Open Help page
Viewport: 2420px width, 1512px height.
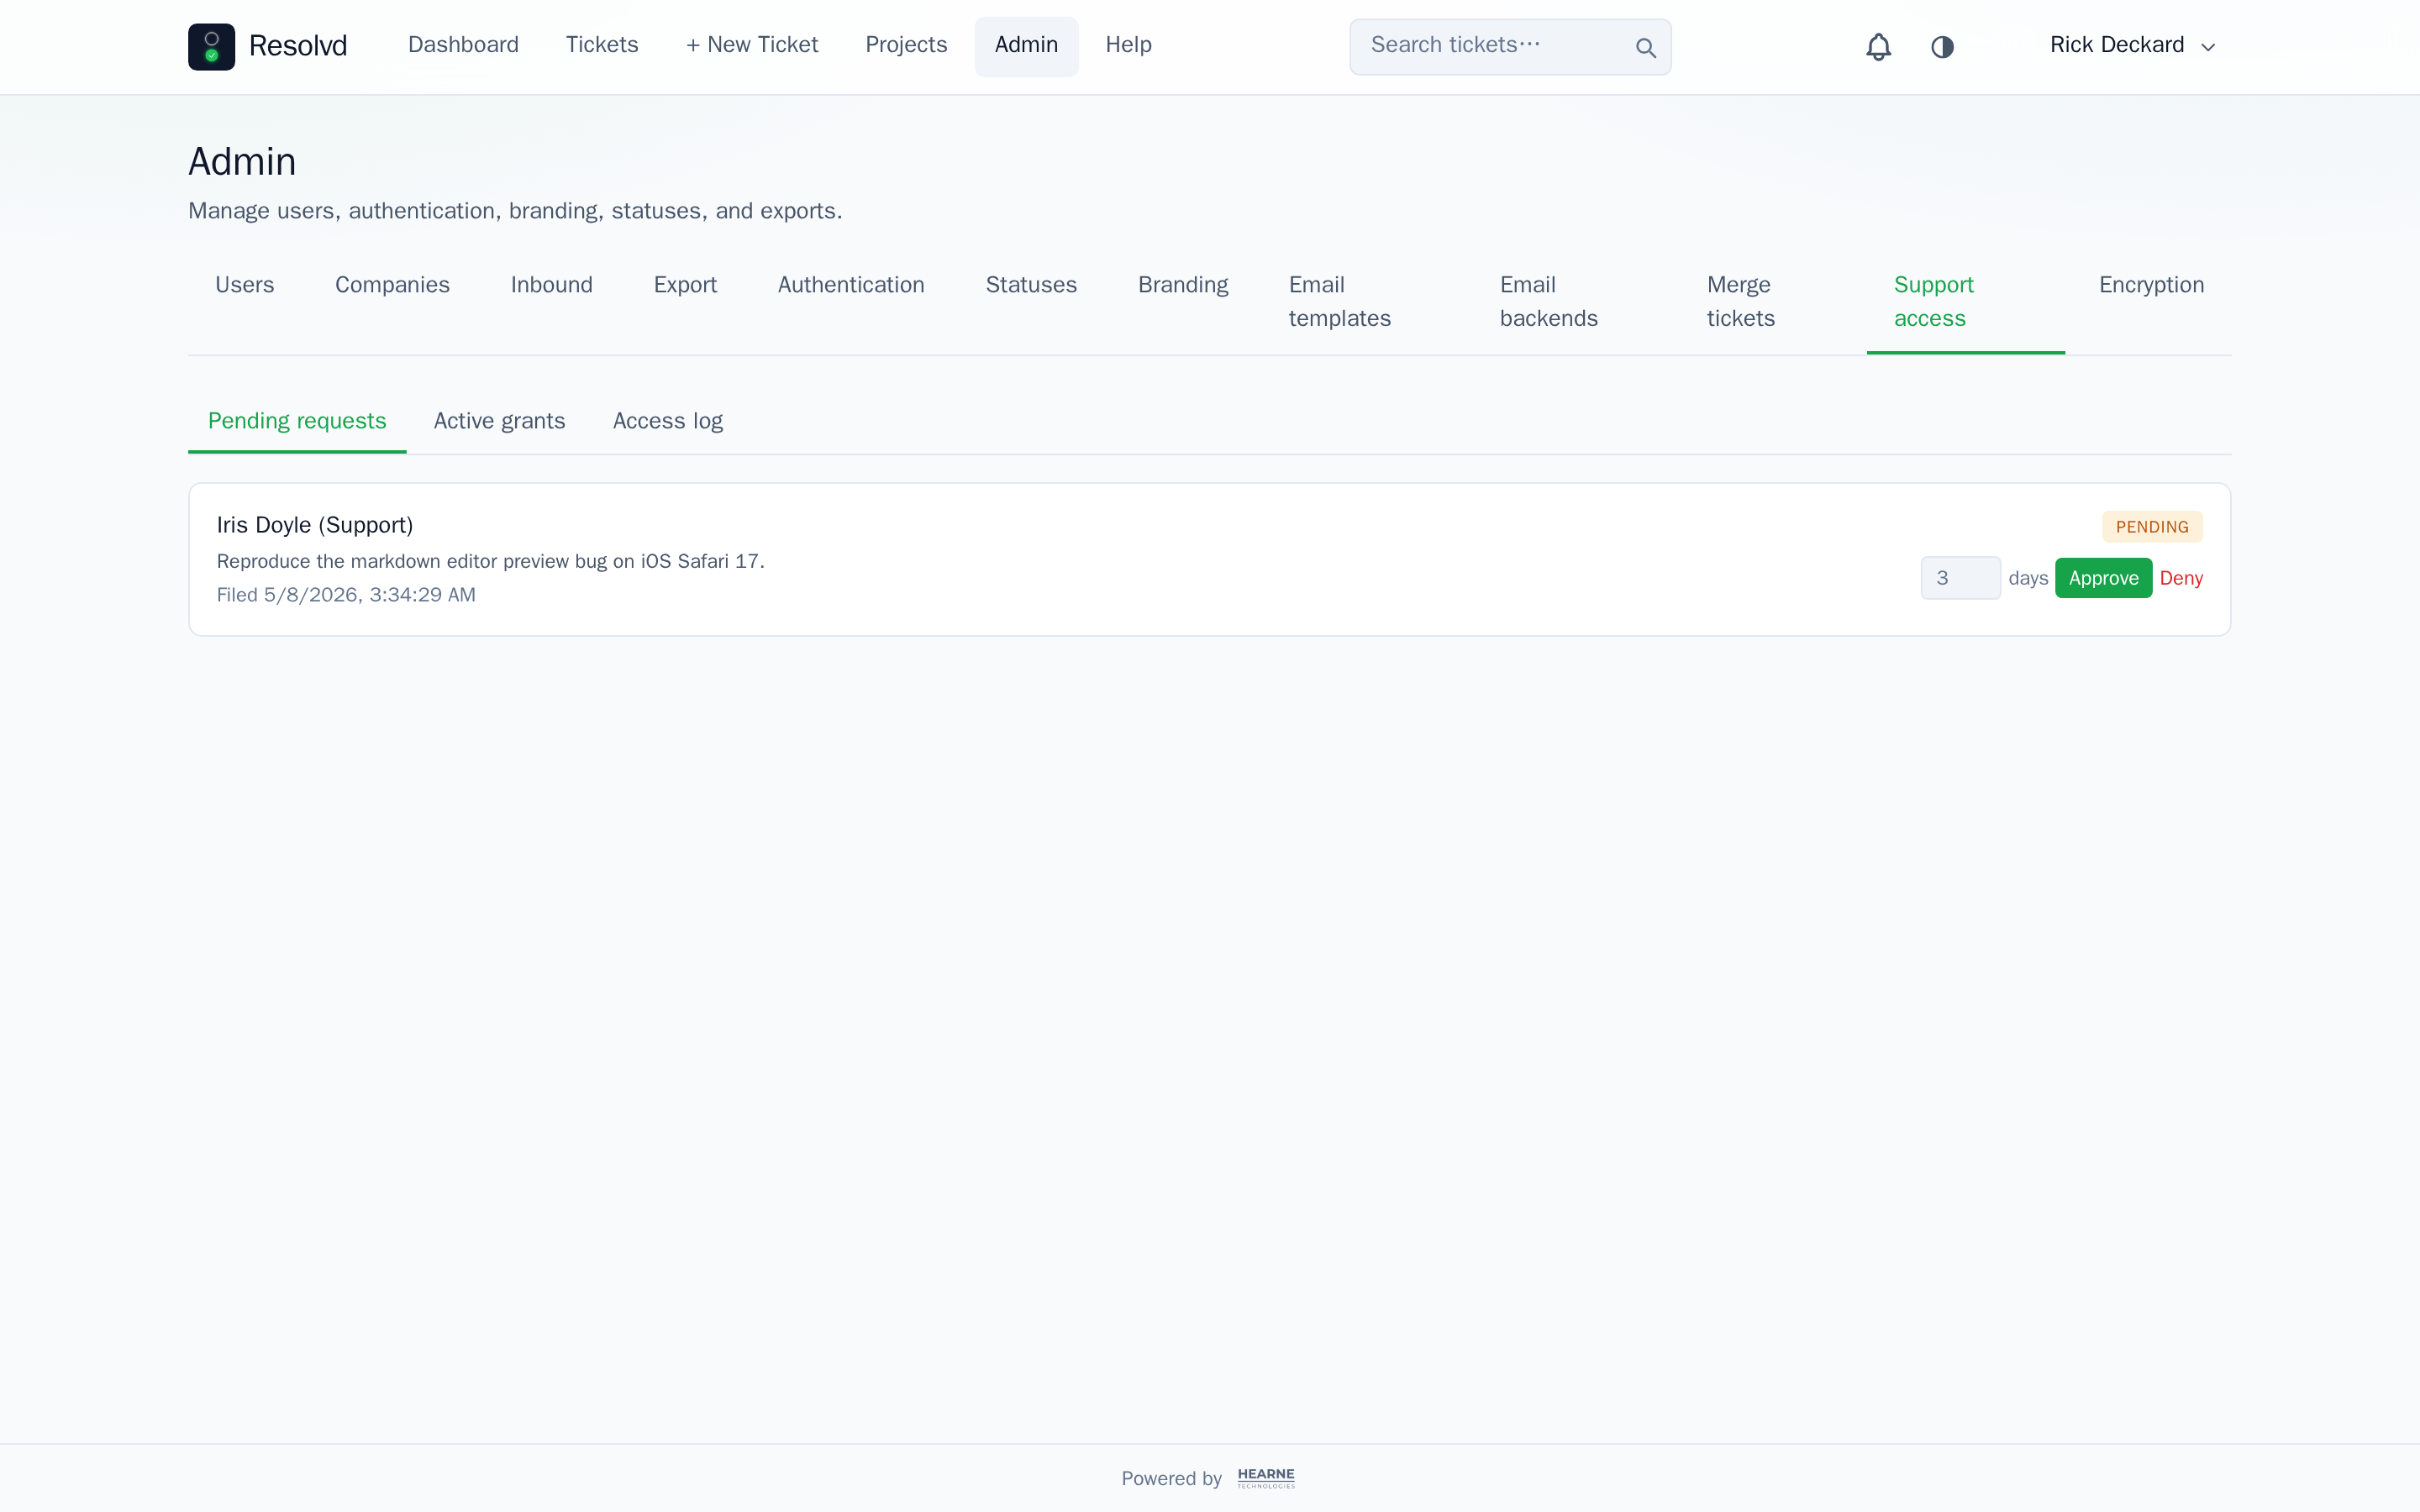(x=1128, y=45)
